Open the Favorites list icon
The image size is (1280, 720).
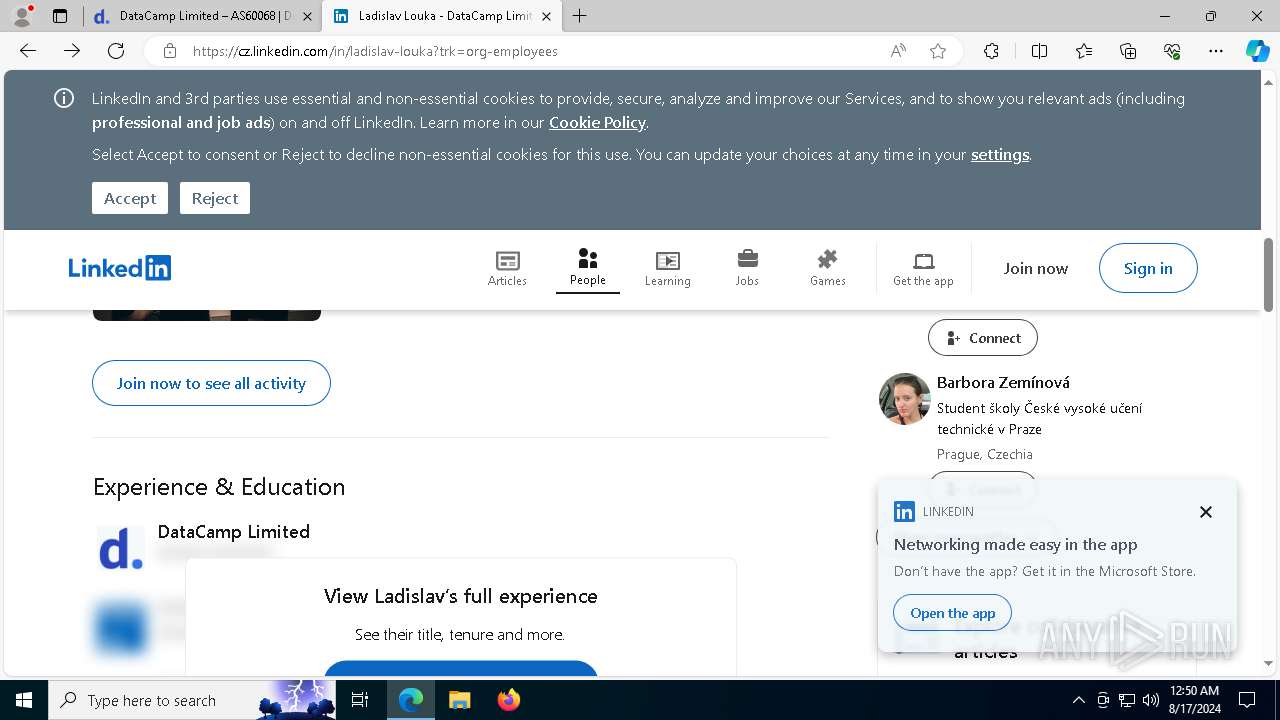point(1084,51)
